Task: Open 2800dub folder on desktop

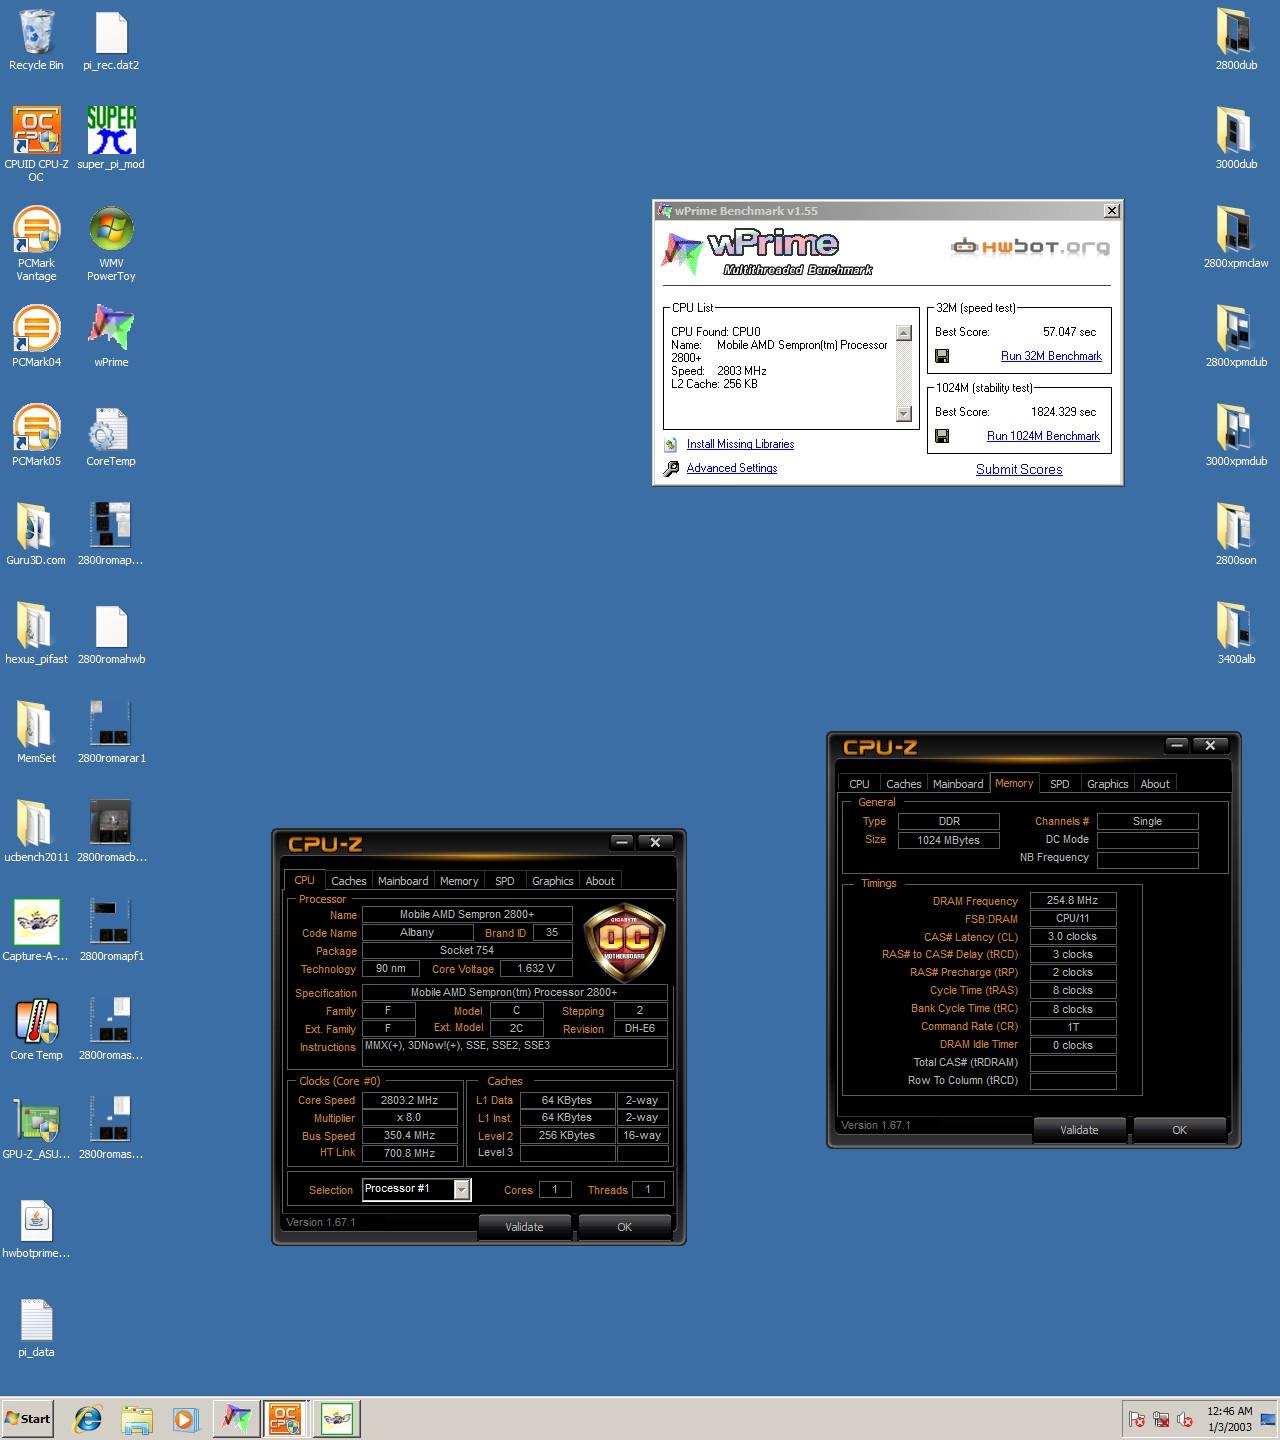Action: tap(1236, 40)
